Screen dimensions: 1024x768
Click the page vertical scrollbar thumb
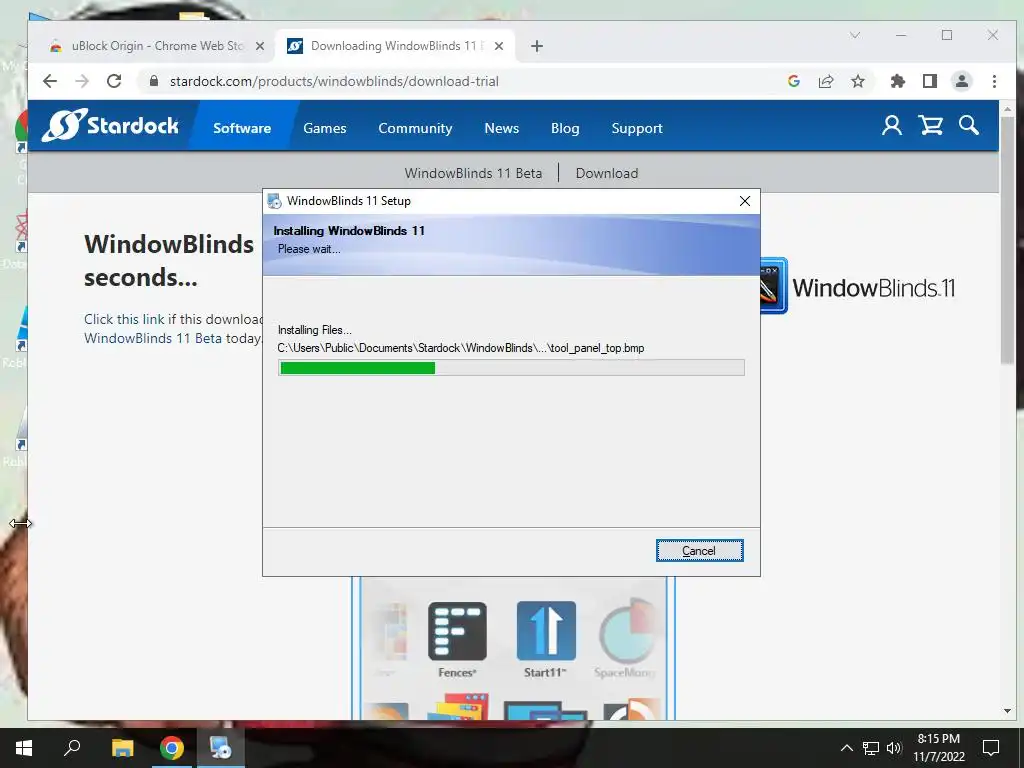point(1006,242)
